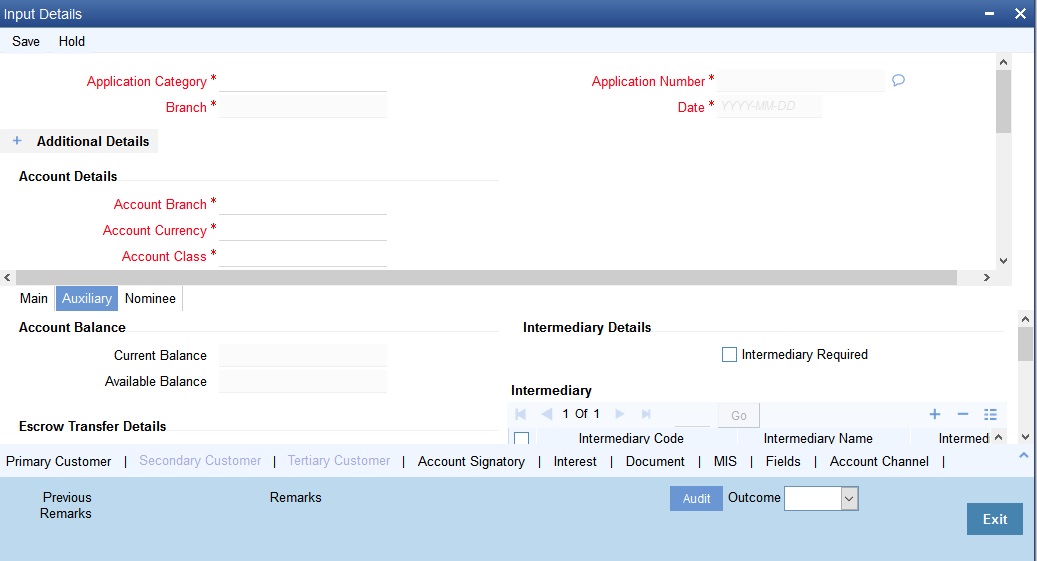
Task: Click the Audit button
Action: (x=696, y=499)
